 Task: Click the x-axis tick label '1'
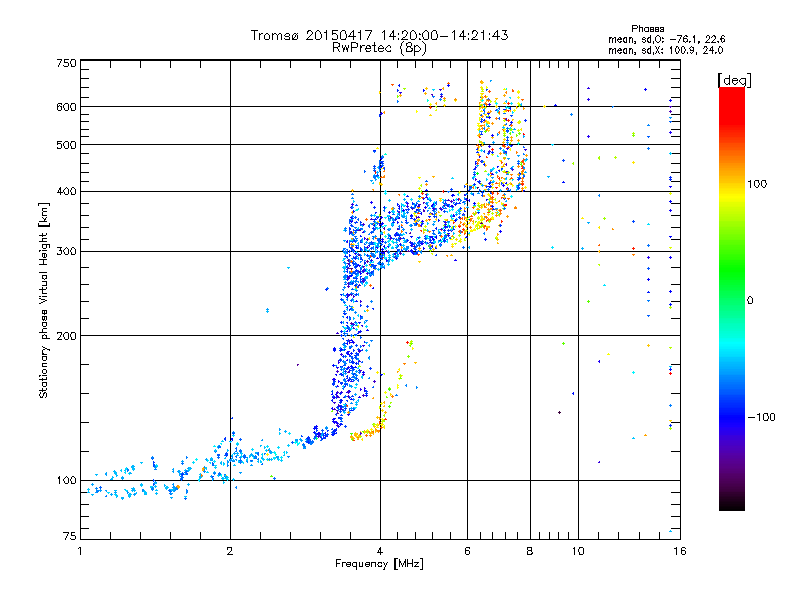80,551
